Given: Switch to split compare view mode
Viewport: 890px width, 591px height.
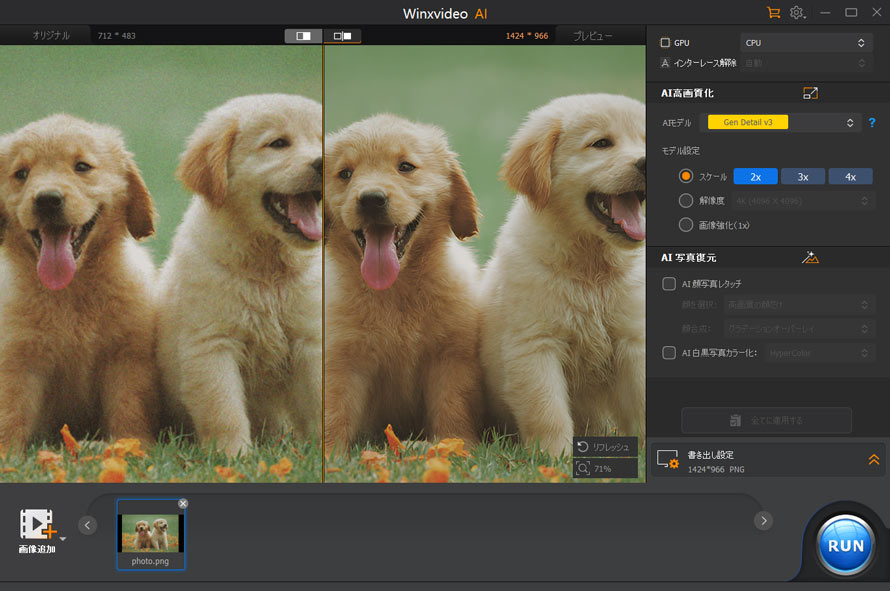Looking at the screenshot, I should (303, 36).
